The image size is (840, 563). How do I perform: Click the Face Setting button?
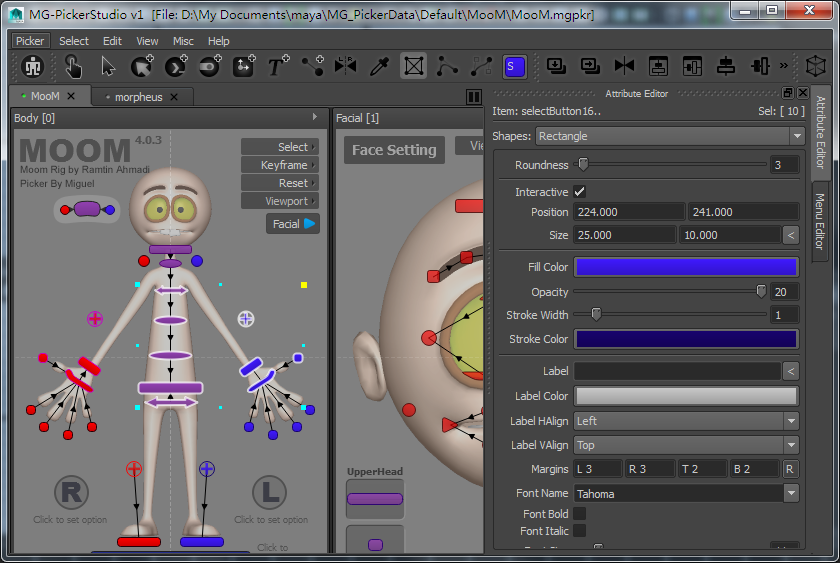[394, 150]
